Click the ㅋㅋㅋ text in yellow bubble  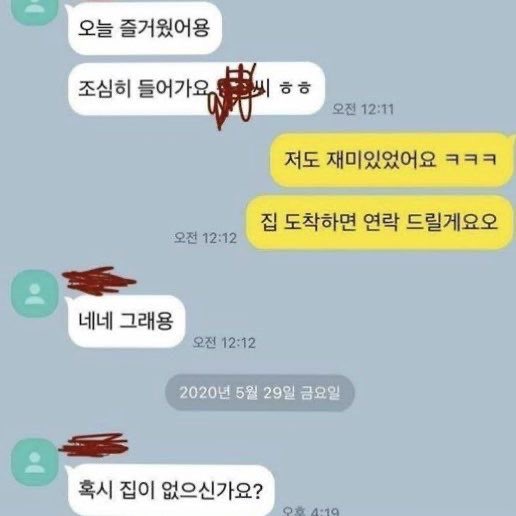[x=471, y=159]
